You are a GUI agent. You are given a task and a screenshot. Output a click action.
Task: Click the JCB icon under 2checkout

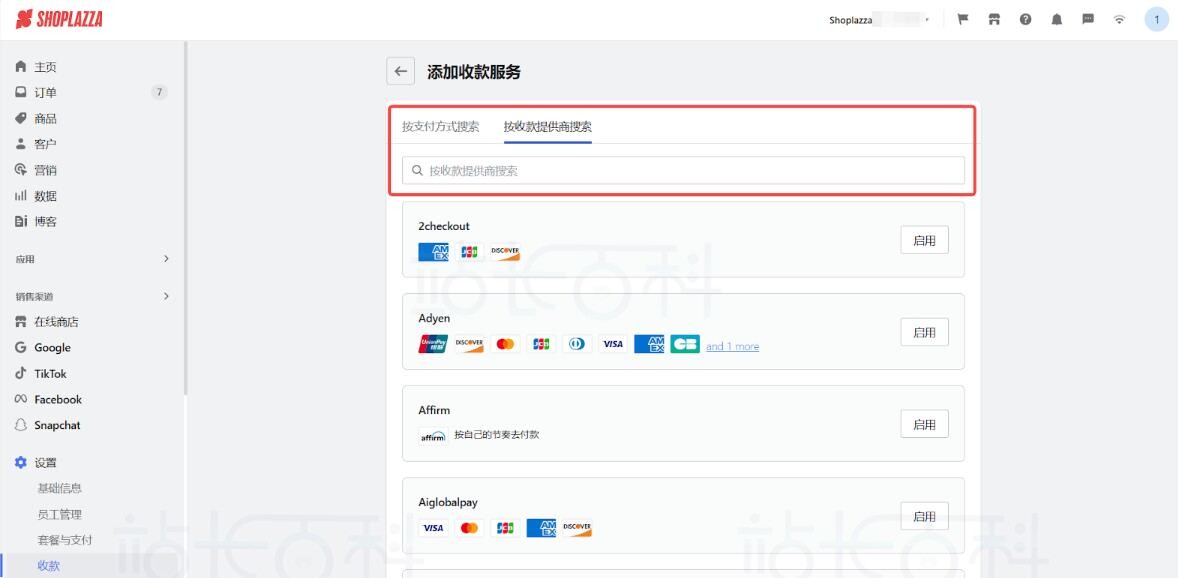coord(469,252)
